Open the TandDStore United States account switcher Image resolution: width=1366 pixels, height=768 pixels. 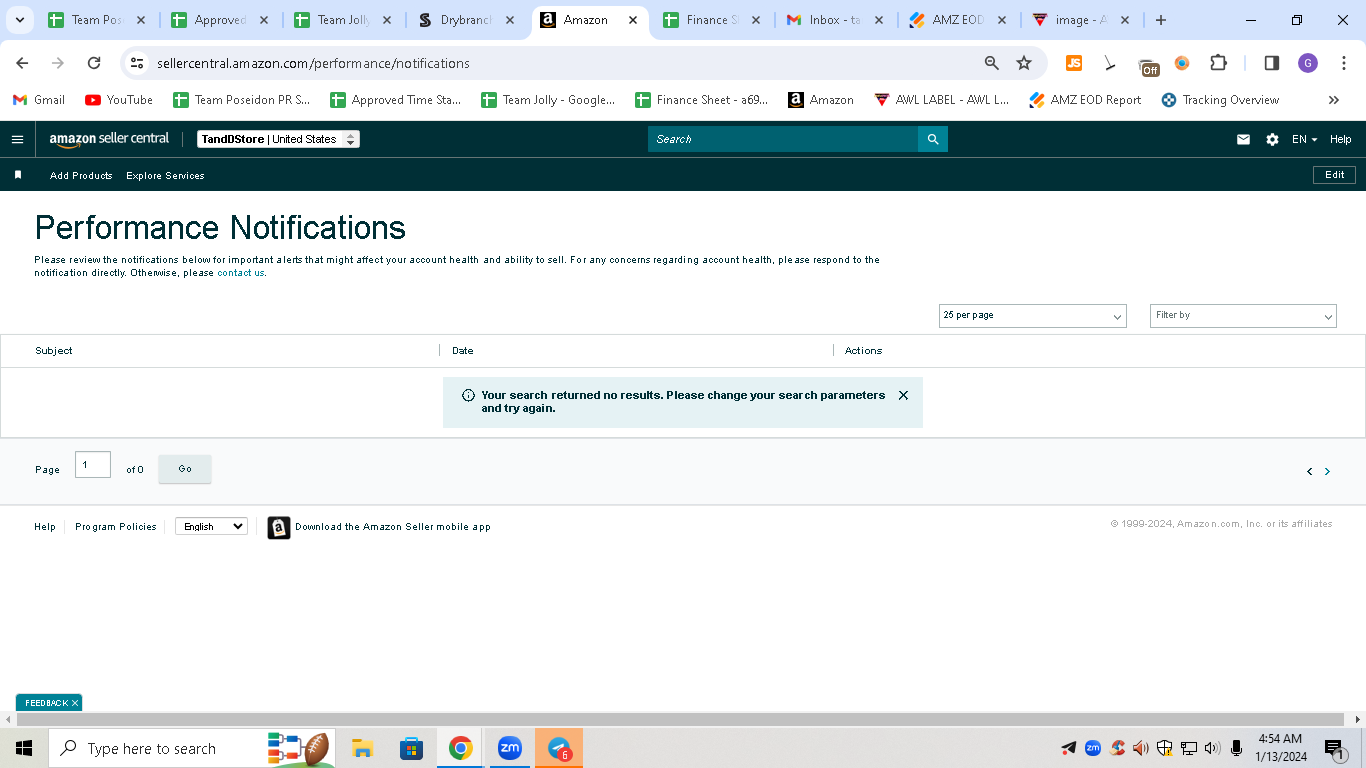[x=278, y=139]
